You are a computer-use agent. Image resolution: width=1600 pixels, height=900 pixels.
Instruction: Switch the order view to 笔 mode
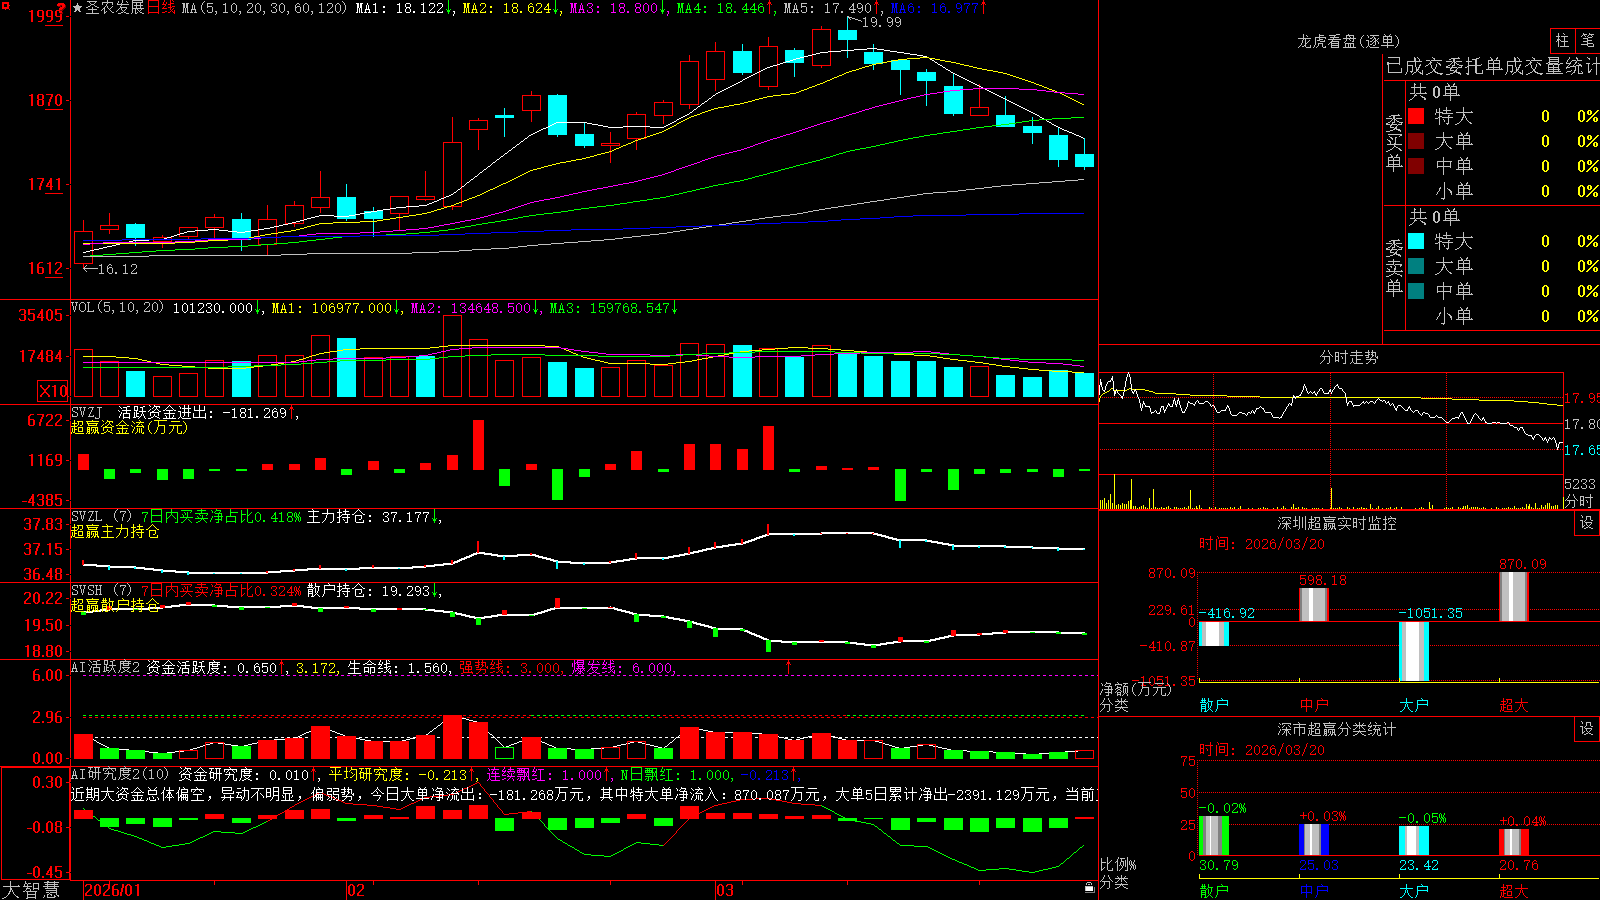(1588, 41)
